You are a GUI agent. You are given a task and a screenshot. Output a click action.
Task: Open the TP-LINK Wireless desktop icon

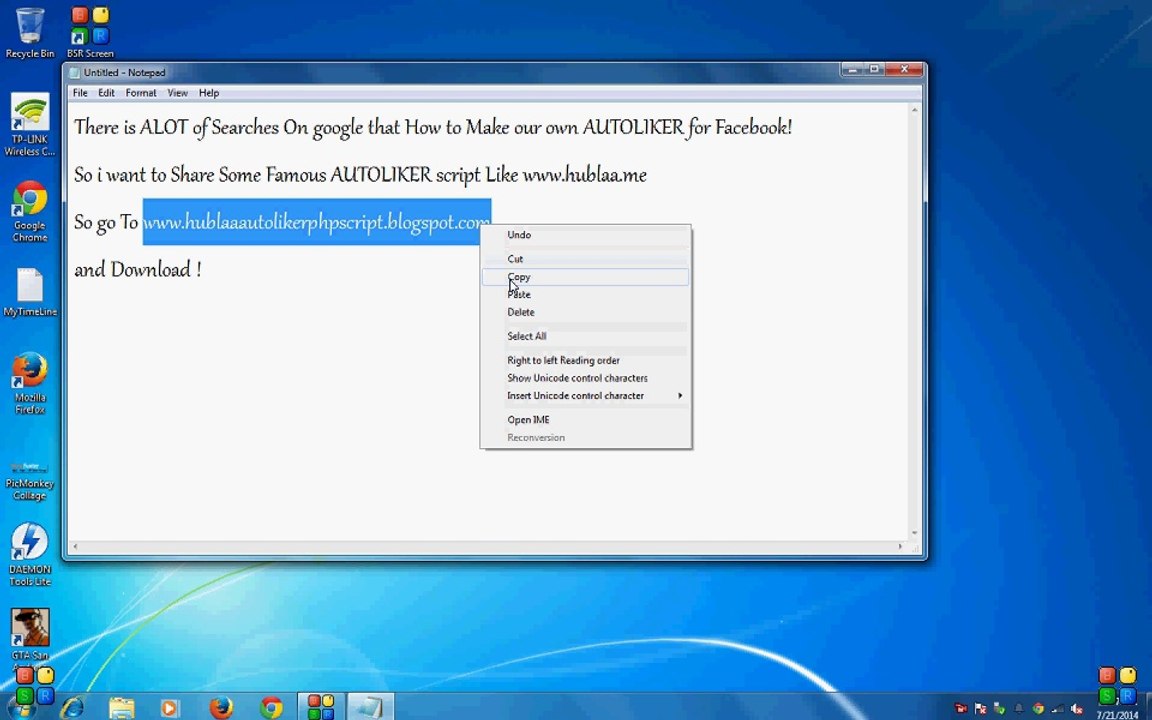point(29,125)
